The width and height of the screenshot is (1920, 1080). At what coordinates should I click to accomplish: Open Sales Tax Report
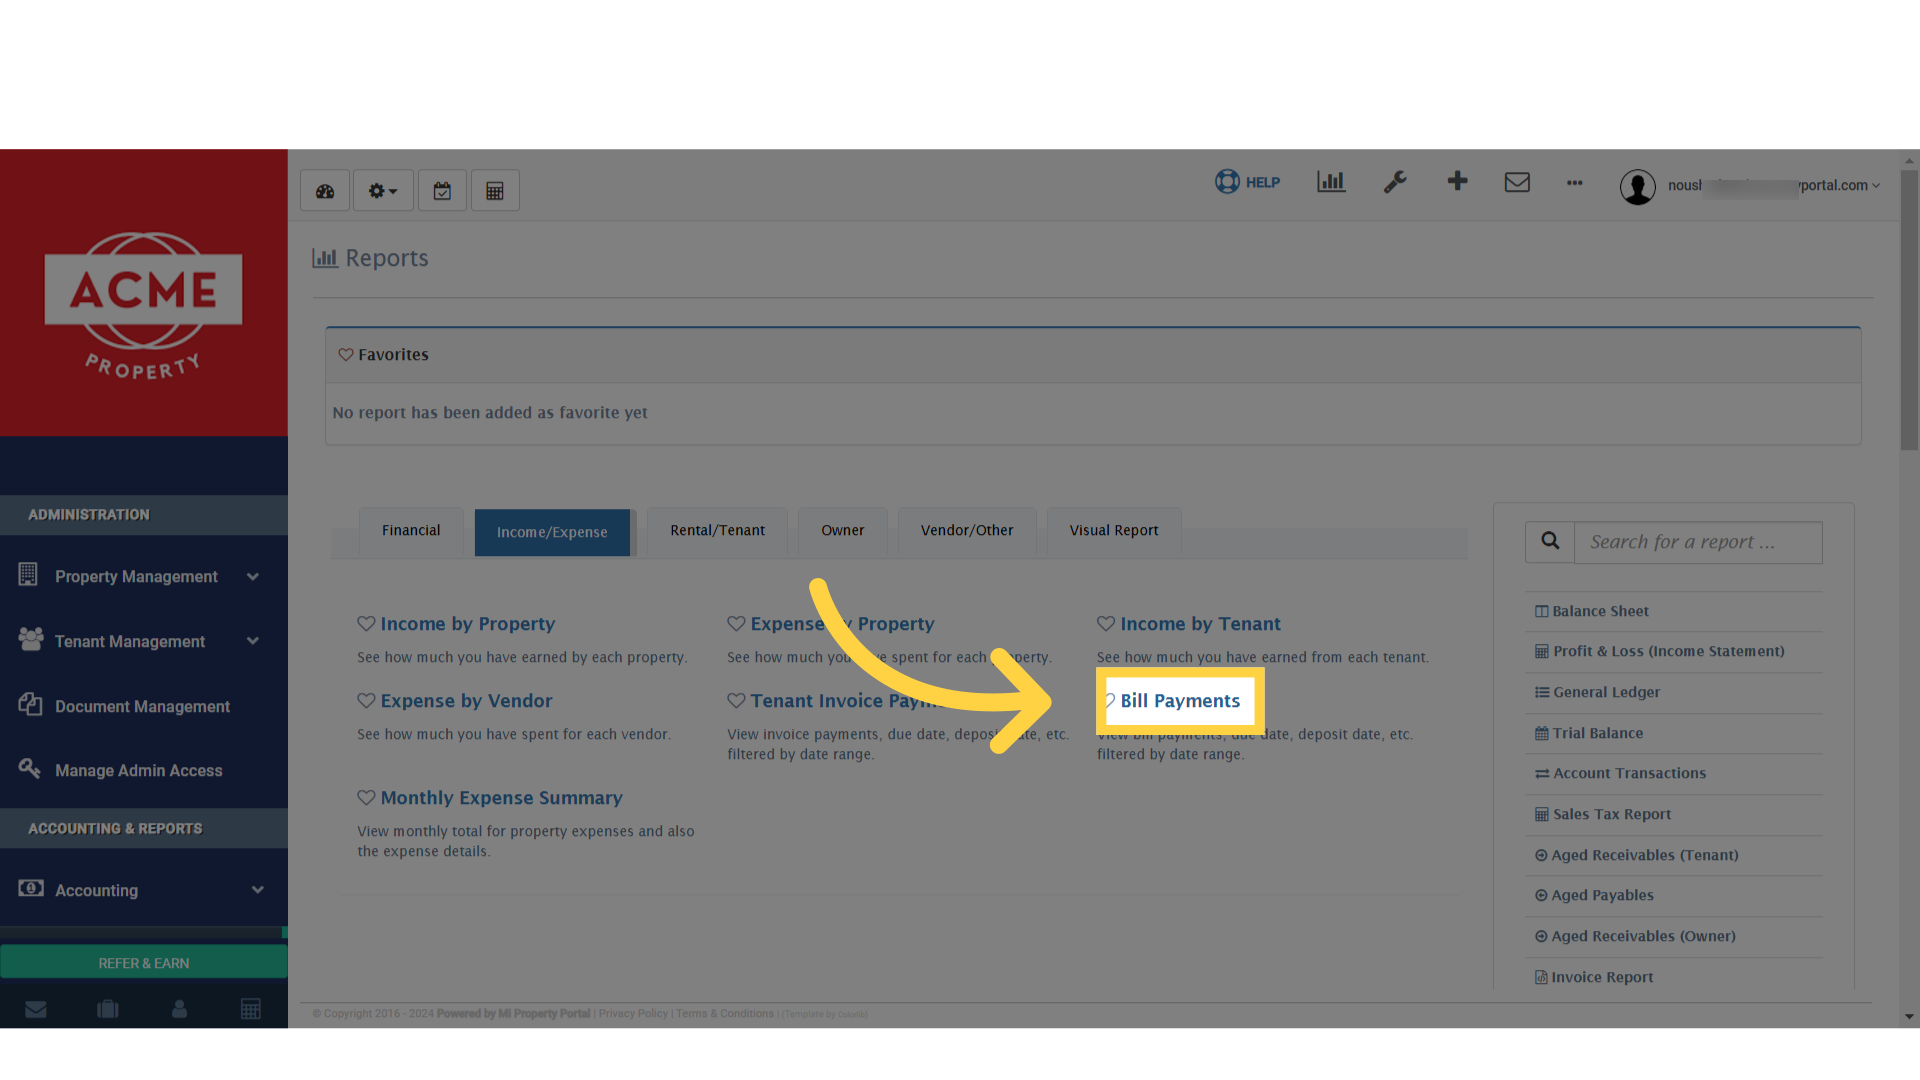1611,814
